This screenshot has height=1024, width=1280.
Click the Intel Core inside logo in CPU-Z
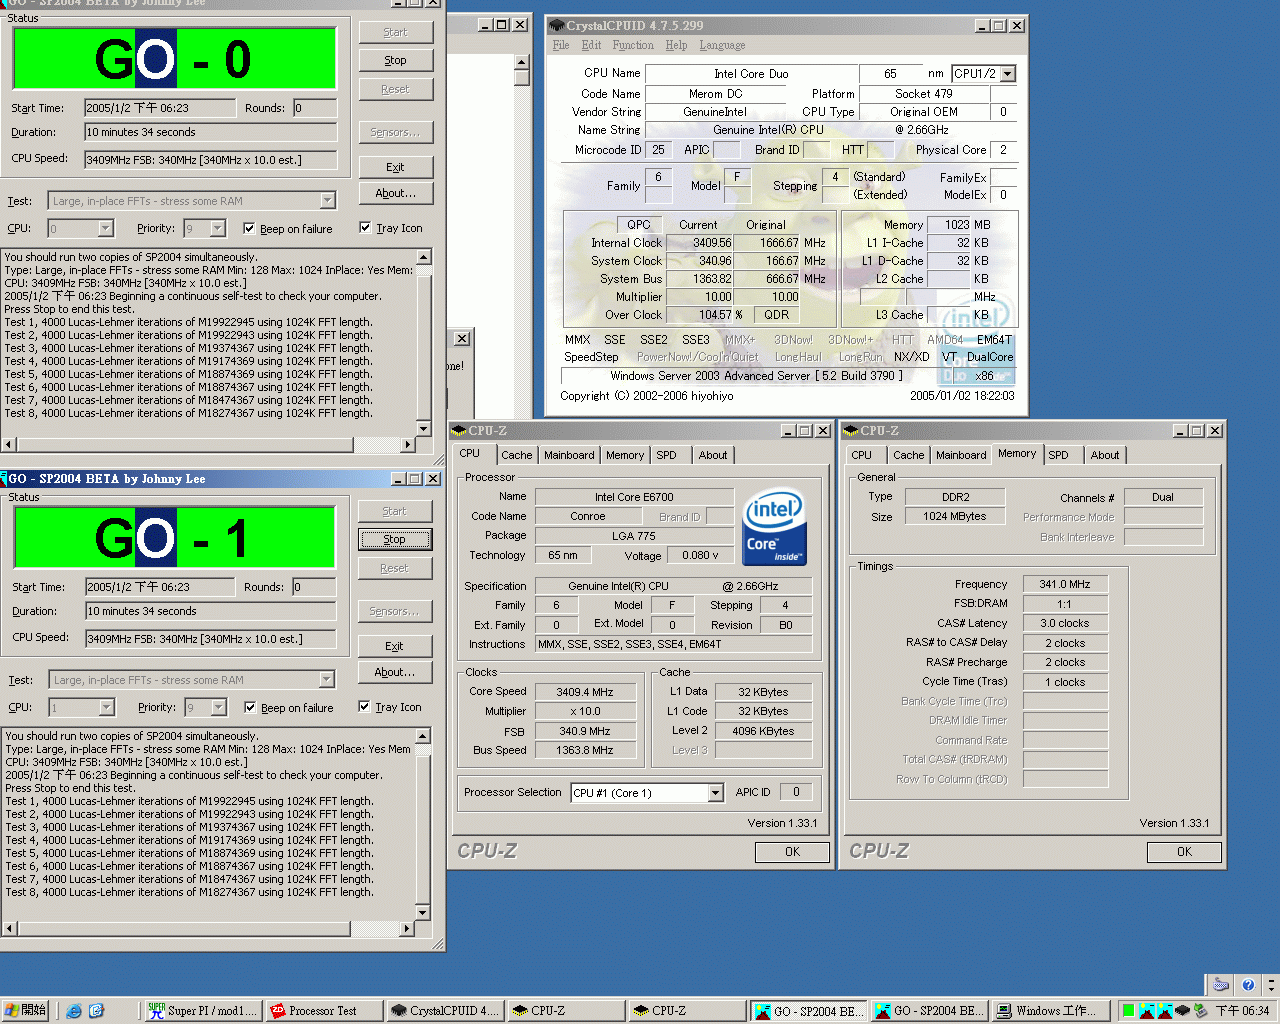[x=774, y=527]
